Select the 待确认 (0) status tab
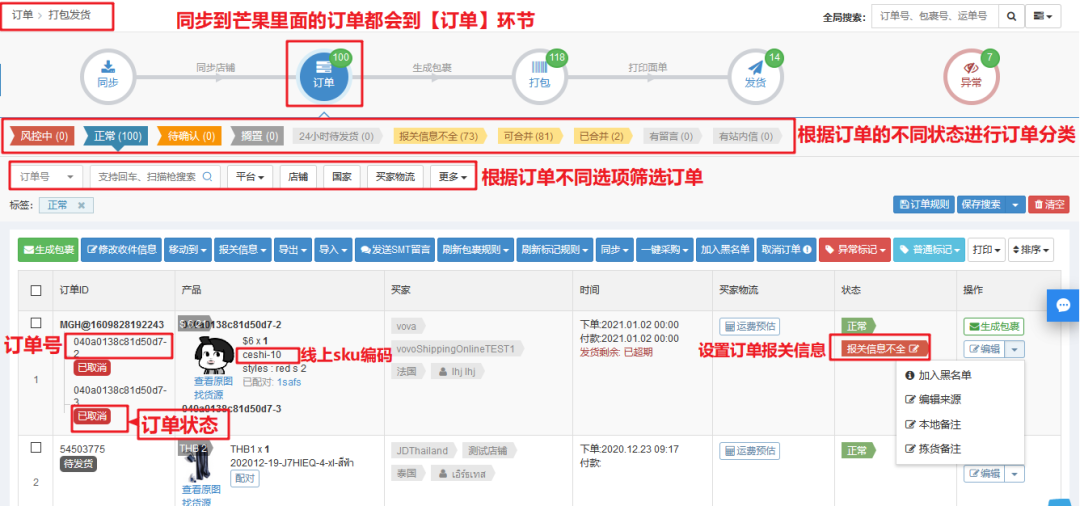Screen dimensions: 1080x506 point(189,136)
